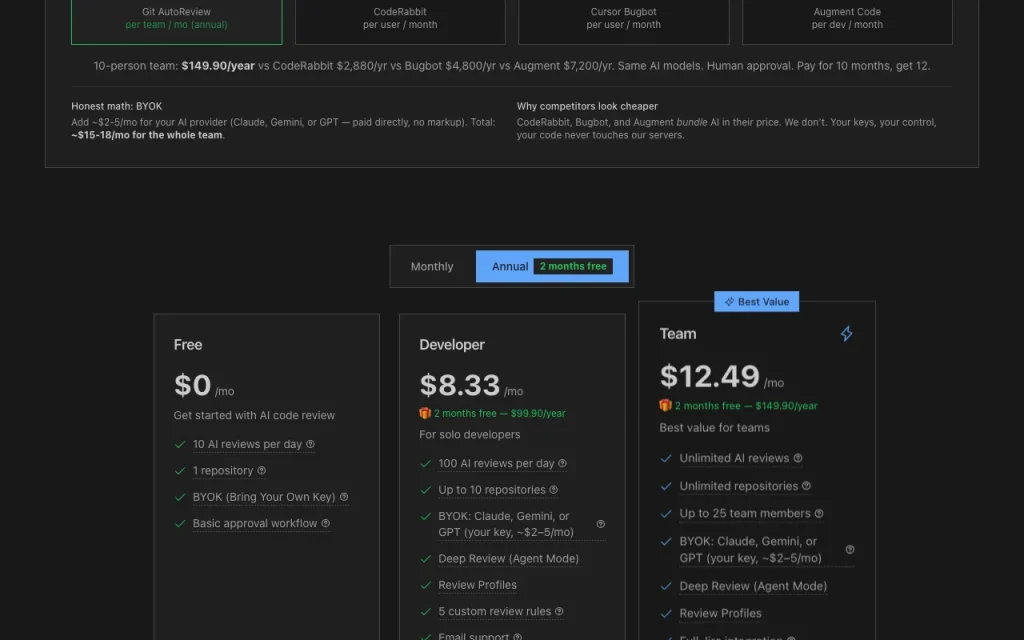Select the Git AutoReview comparison card

click(176, 21)
